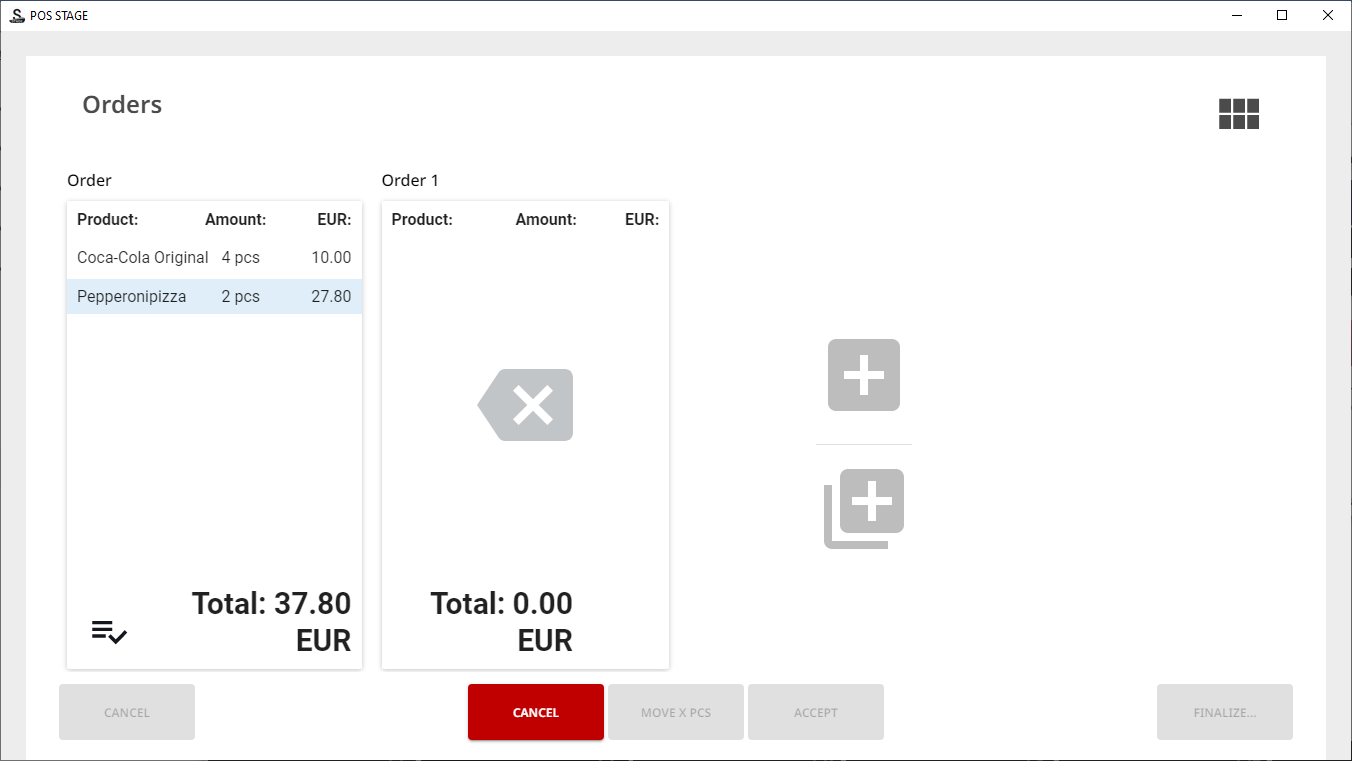This screenshot has width=1352, height=761.
Task: Click the POS STAGE app icon in title bar
Action: pyautogui.click(x=16, y=15)
